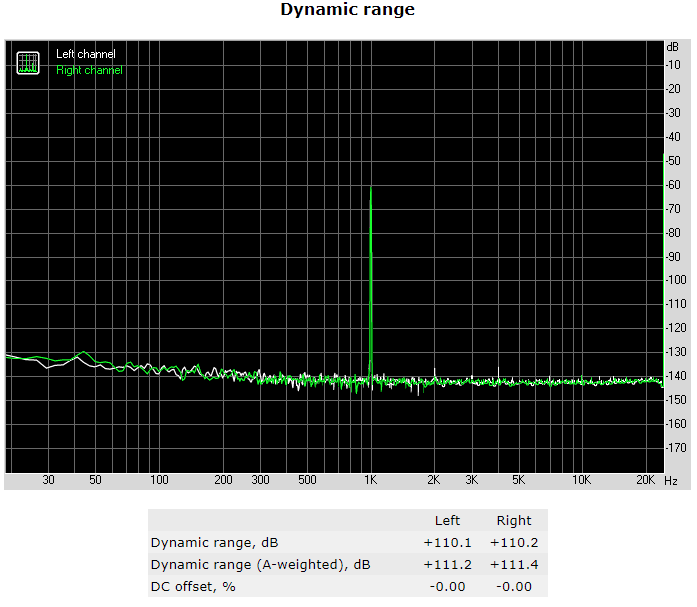This screenshot has height=607, width=697.
Task: Click the 'DC offset, %' row label
Action: [193, 587]
